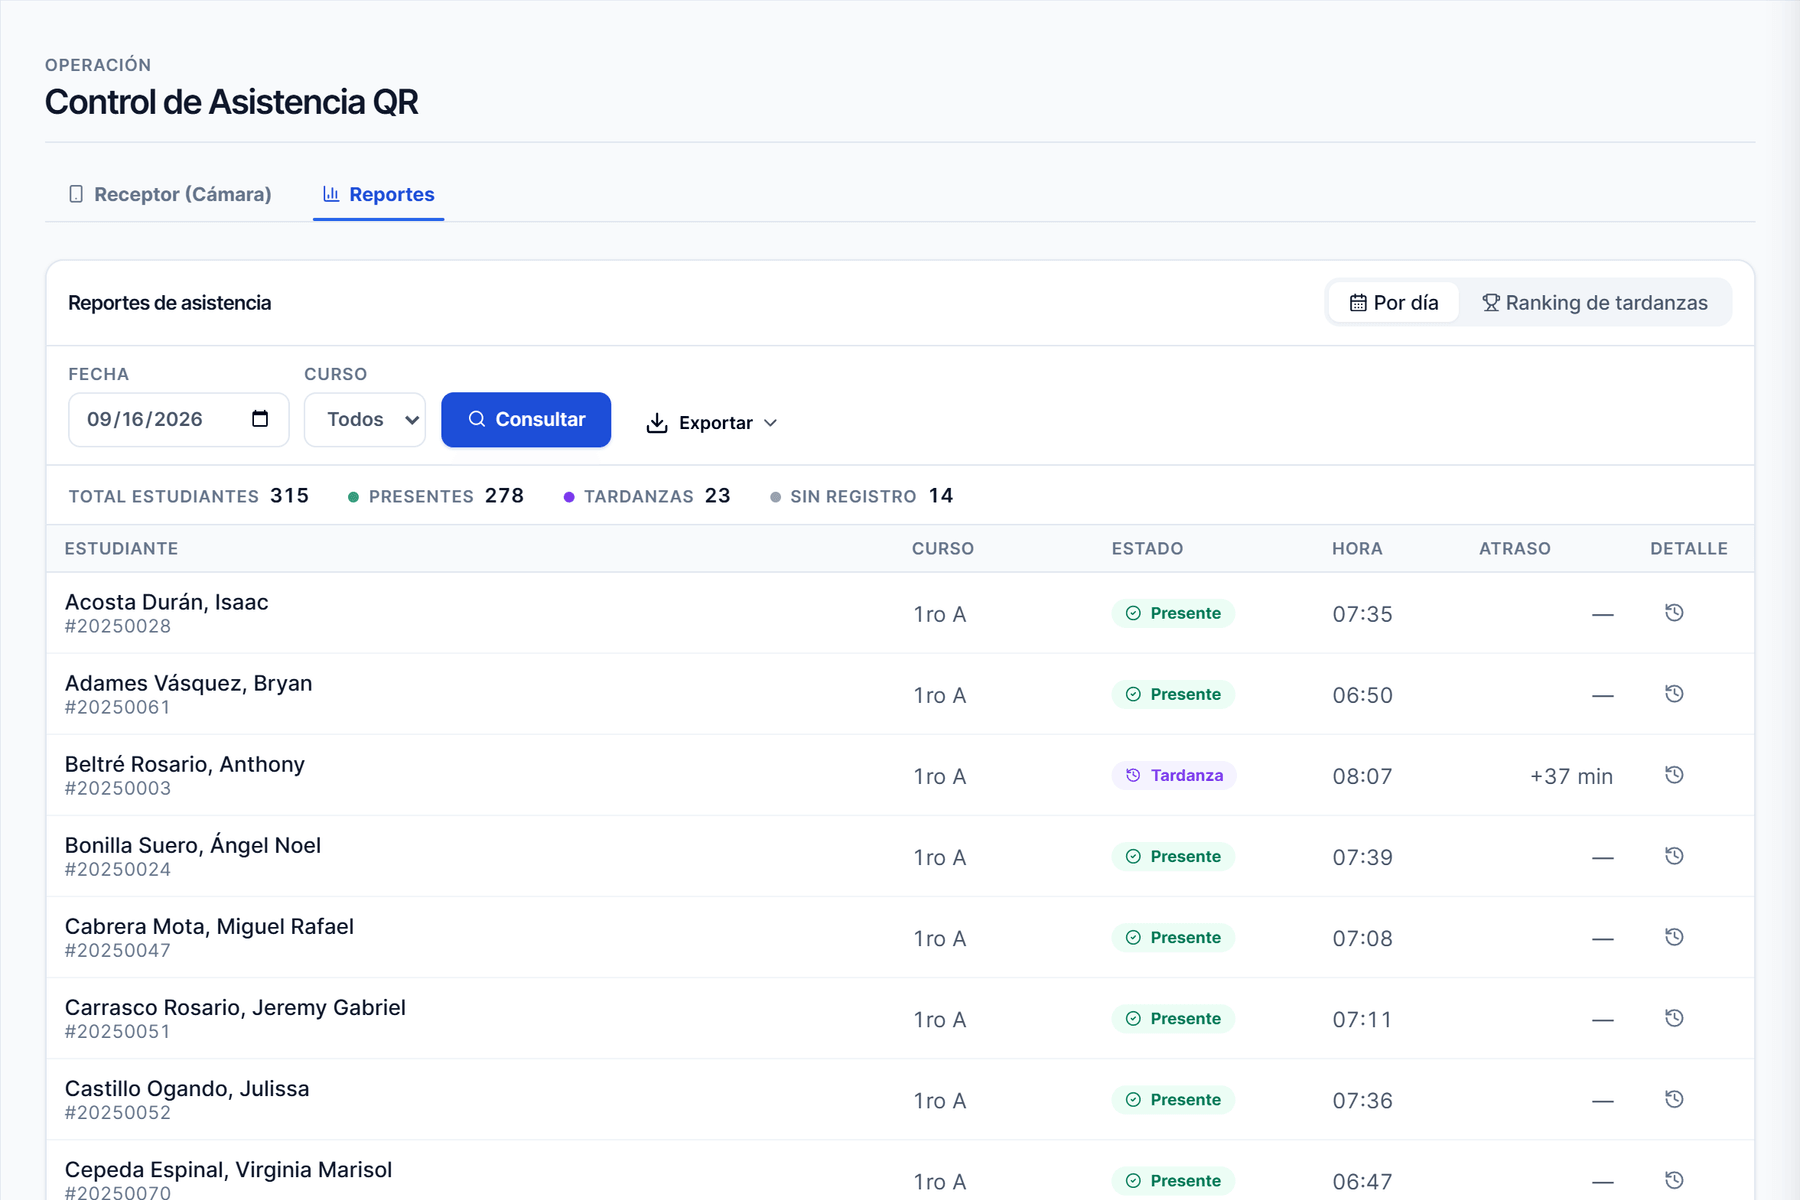Open history detail for Beltré Rosario, Anthony
The height and width of the screenshot is (1200, 1800).
[1674, 775]
